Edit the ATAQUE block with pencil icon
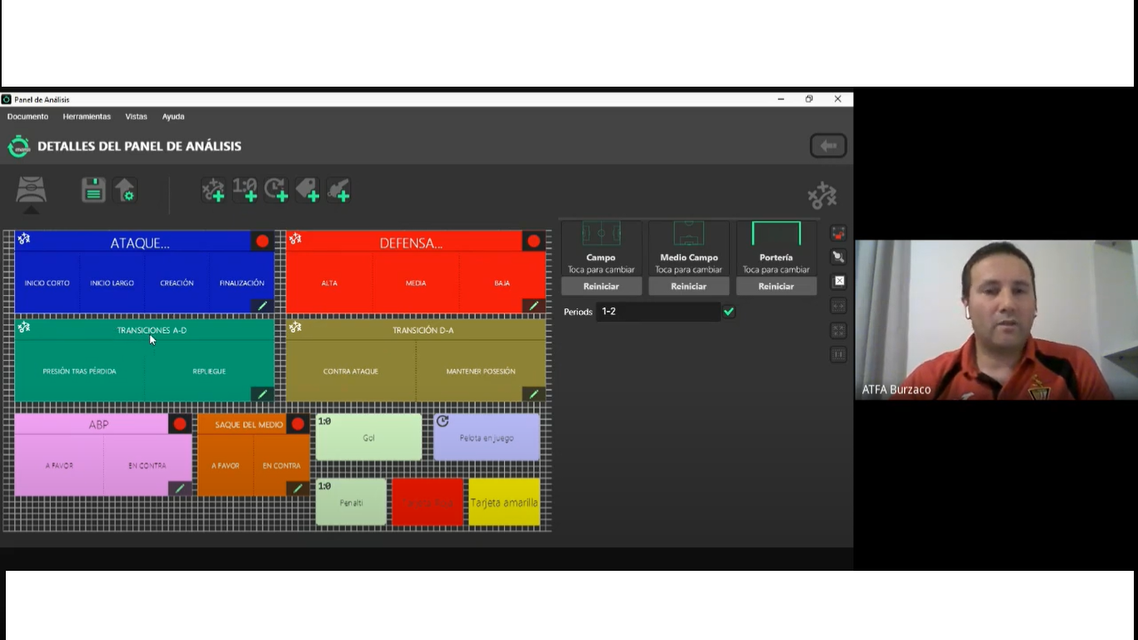 (262, 306)
